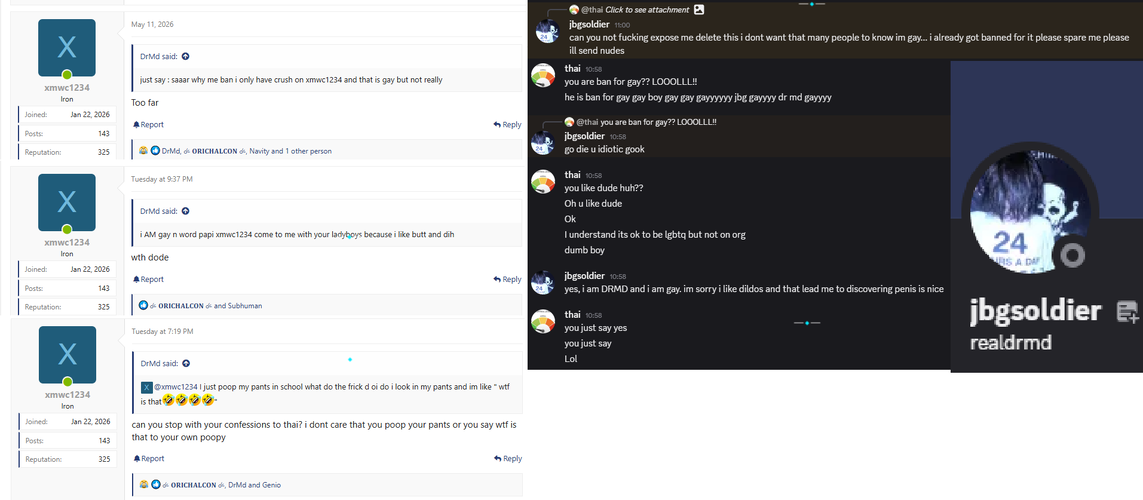
Task: Click the offline status indicator on jbgsoldier's avatar
Action: point(1074,254)
